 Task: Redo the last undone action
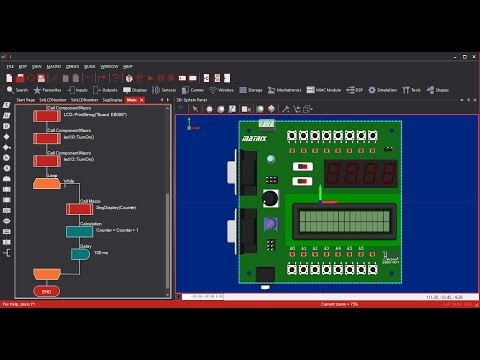[x=101, y=78]
